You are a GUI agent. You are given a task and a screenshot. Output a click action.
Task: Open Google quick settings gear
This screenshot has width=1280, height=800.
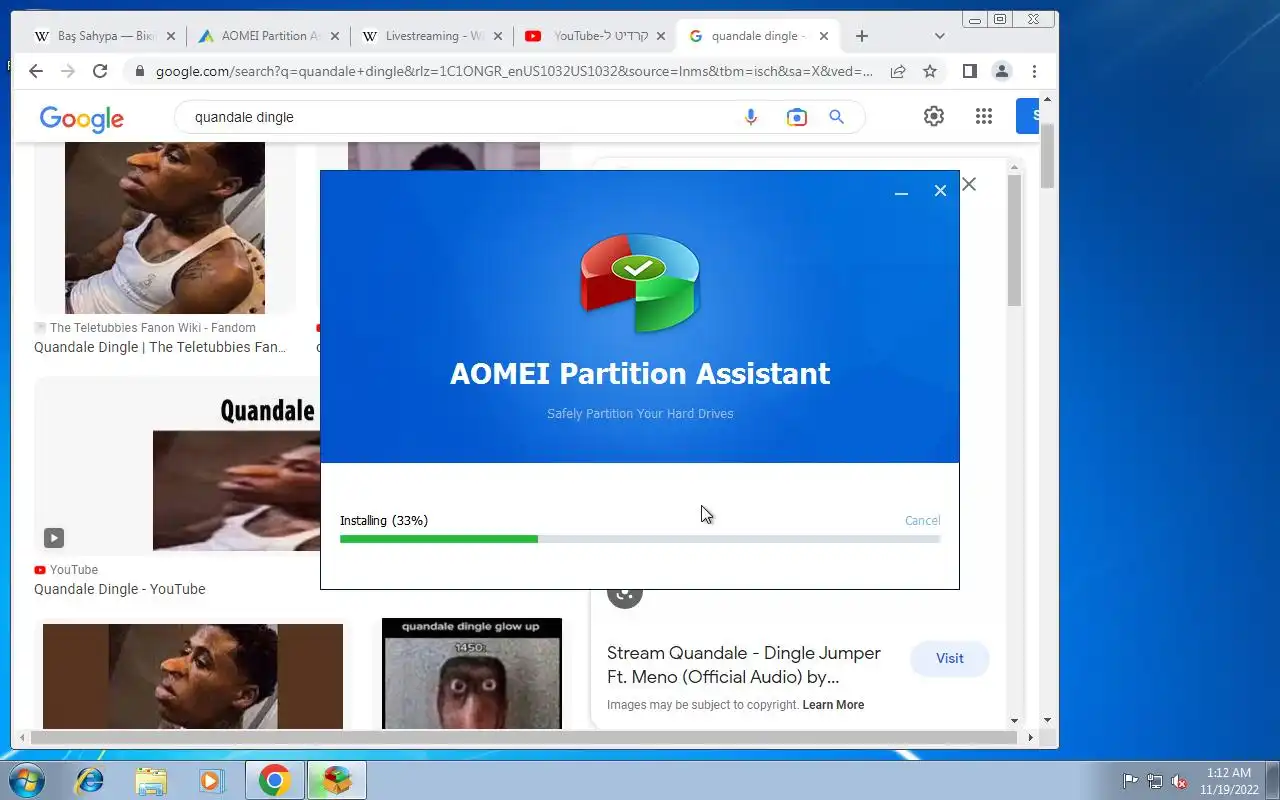(934, 116)
